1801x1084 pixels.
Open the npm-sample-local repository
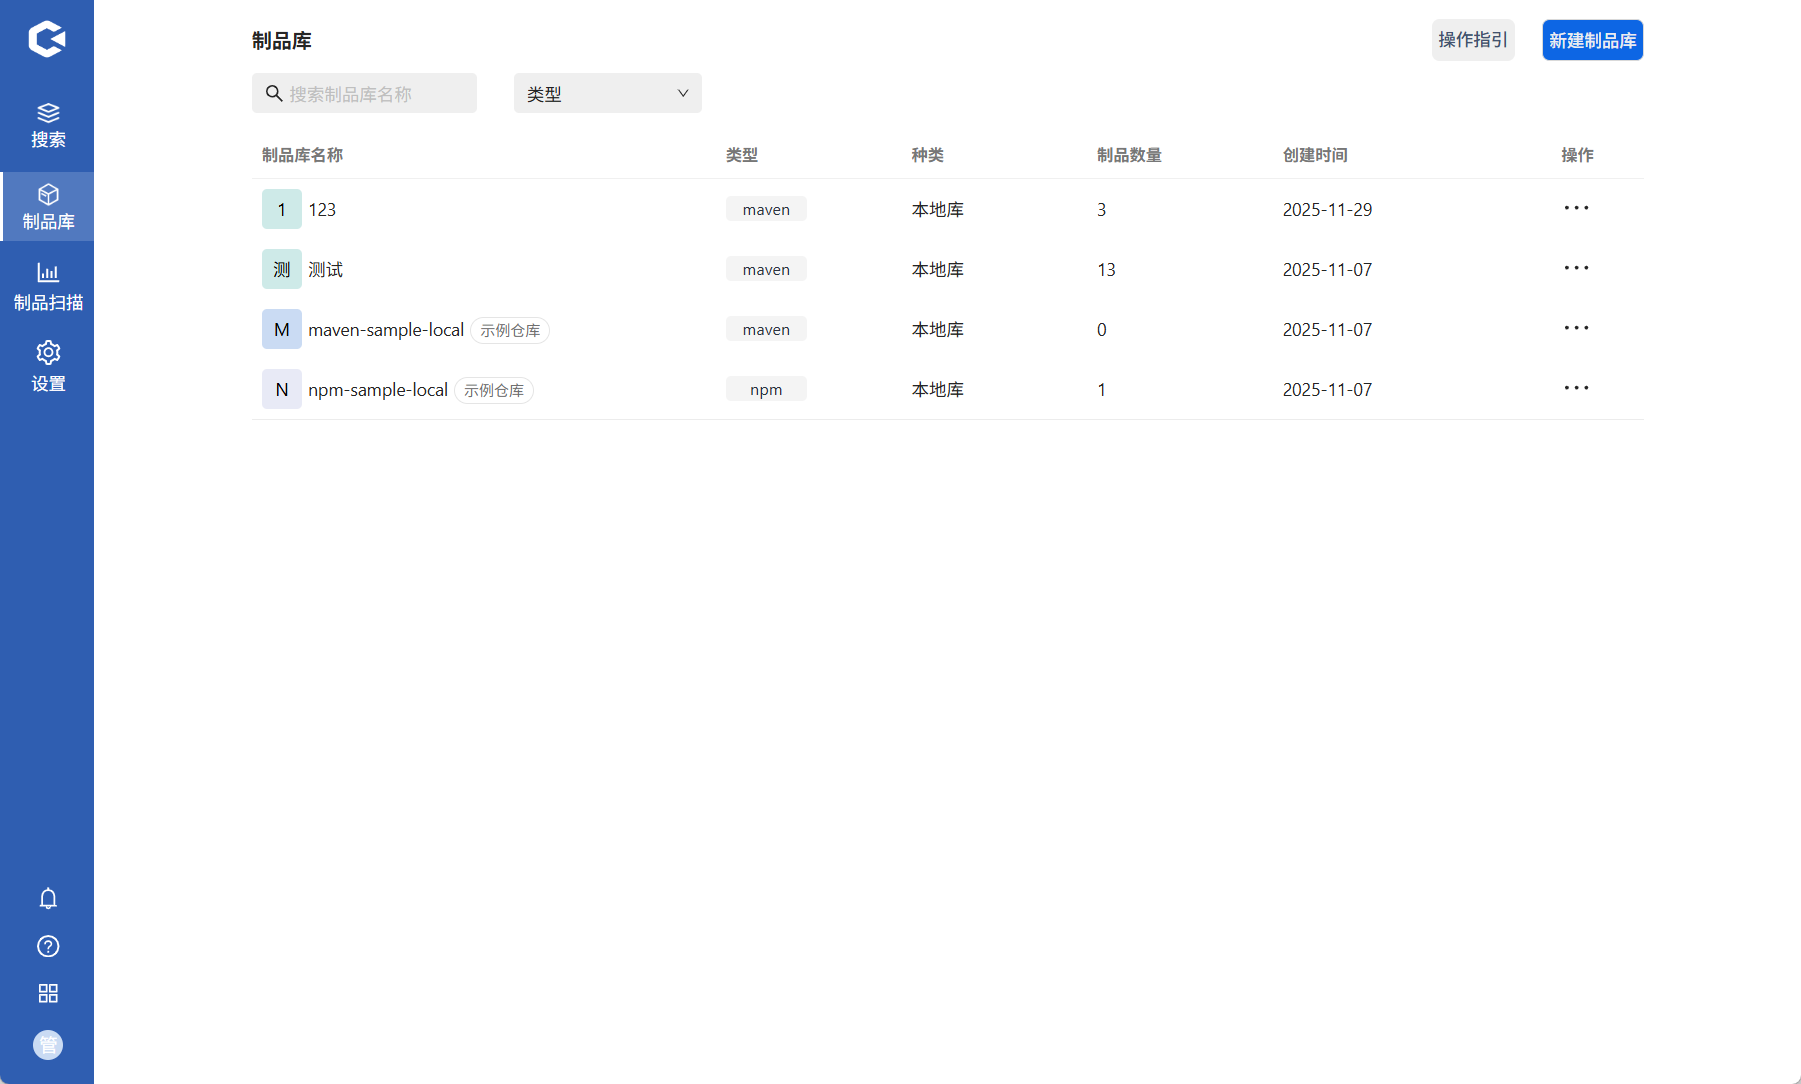tap(378, 389)
